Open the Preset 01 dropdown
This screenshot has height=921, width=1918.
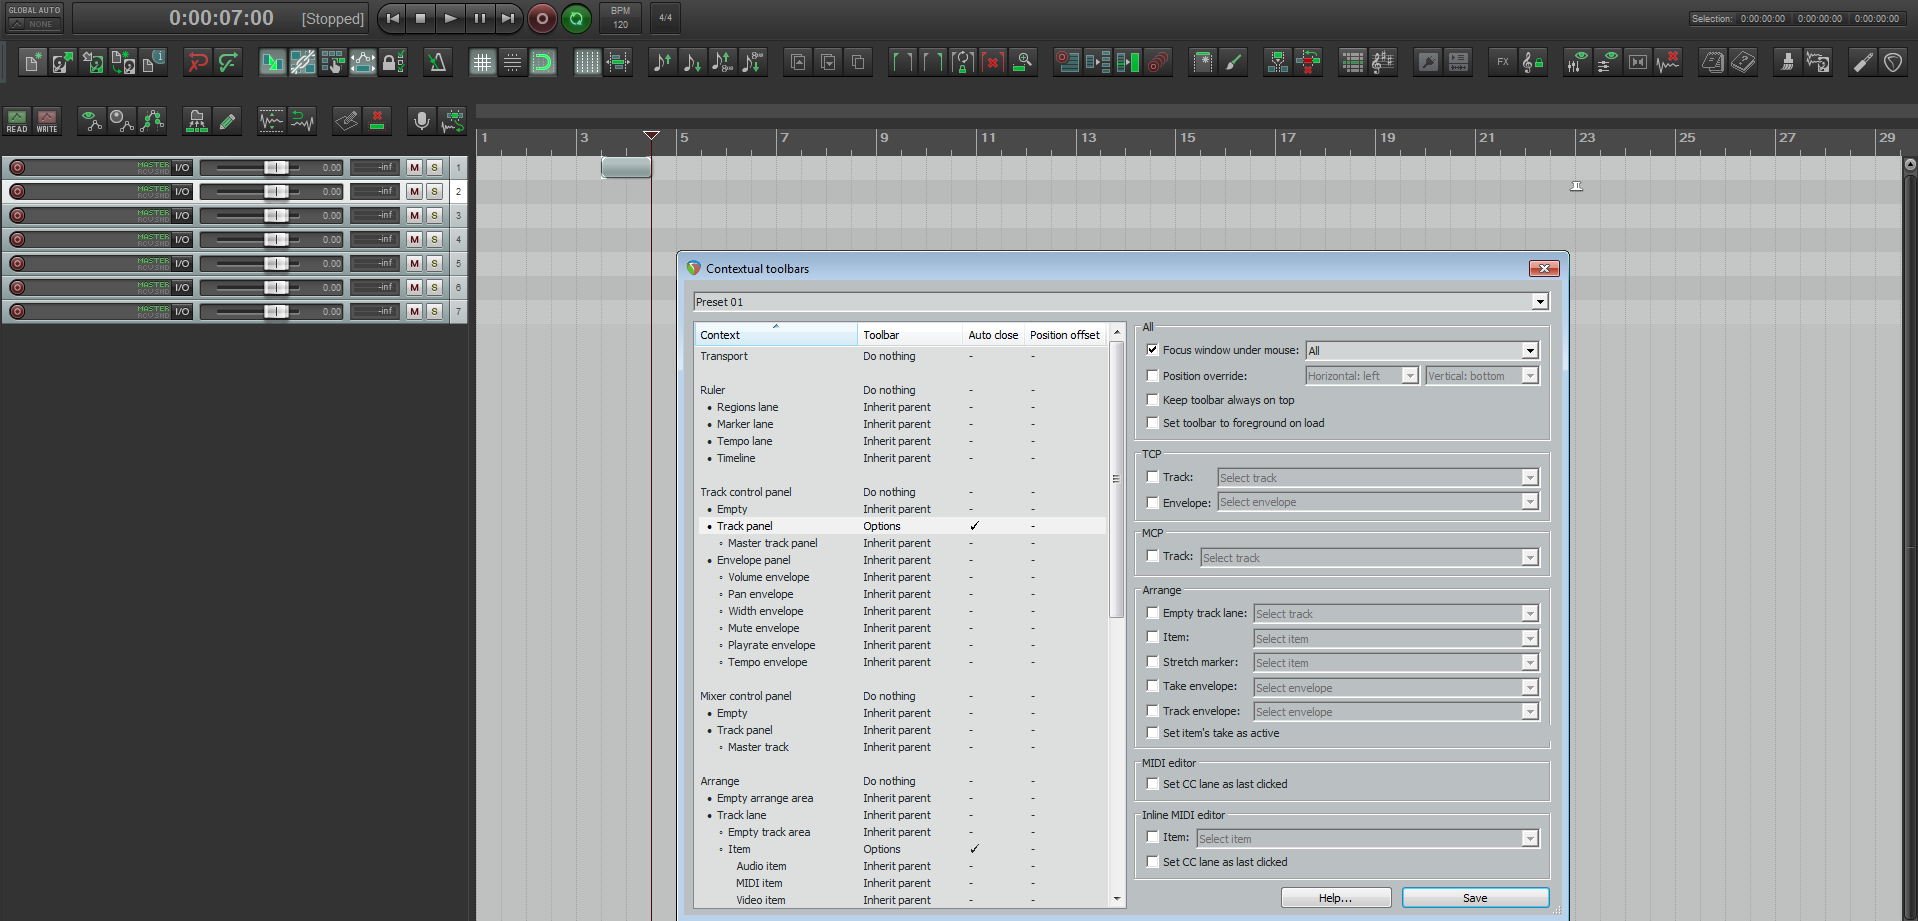pyautogui.click(x=1539, y=302)
